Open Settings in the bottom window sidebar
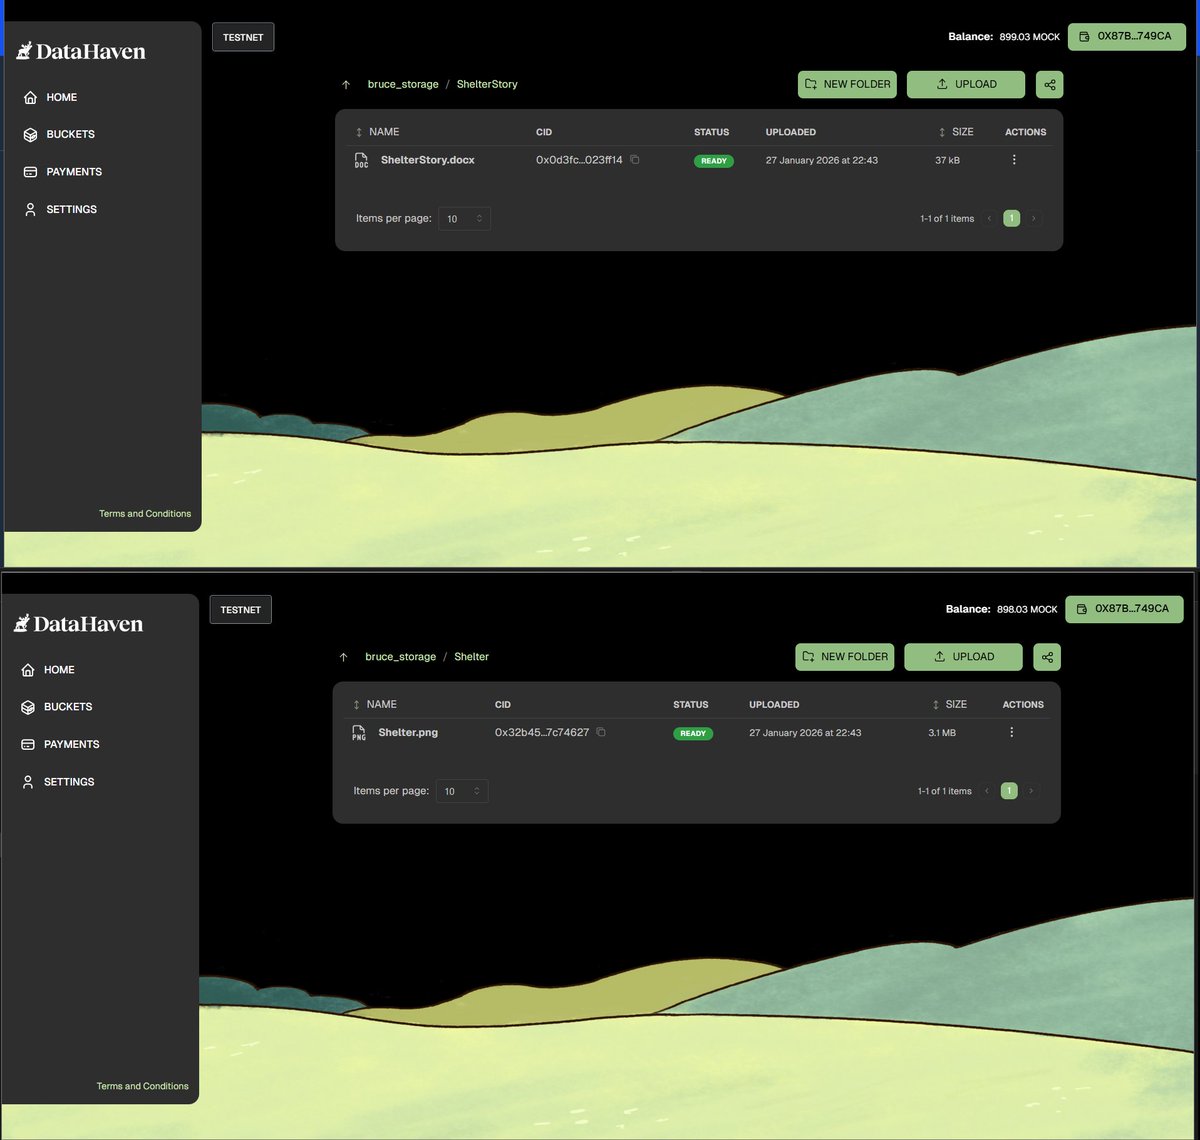Viewport: 1200px width, 1140px height. (57, 782)
